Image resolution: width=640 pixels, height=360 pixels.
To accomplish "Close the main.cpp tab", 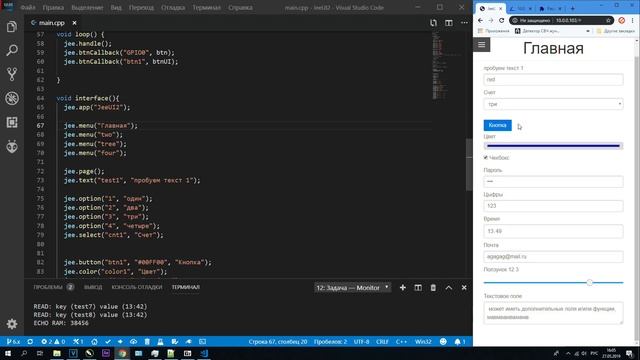I will [74, 23].
